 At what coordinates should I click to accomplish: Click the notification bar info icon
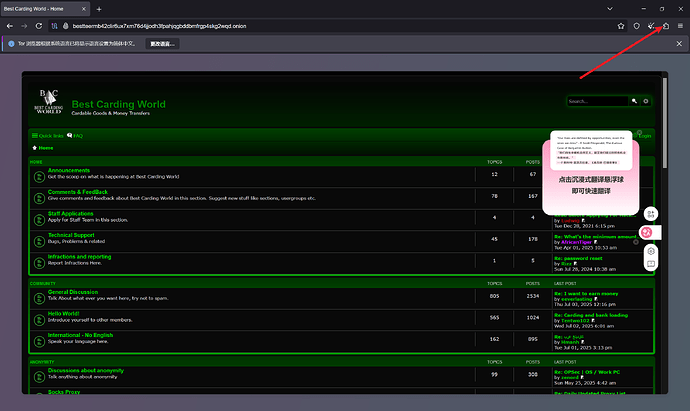coord(11,44)
